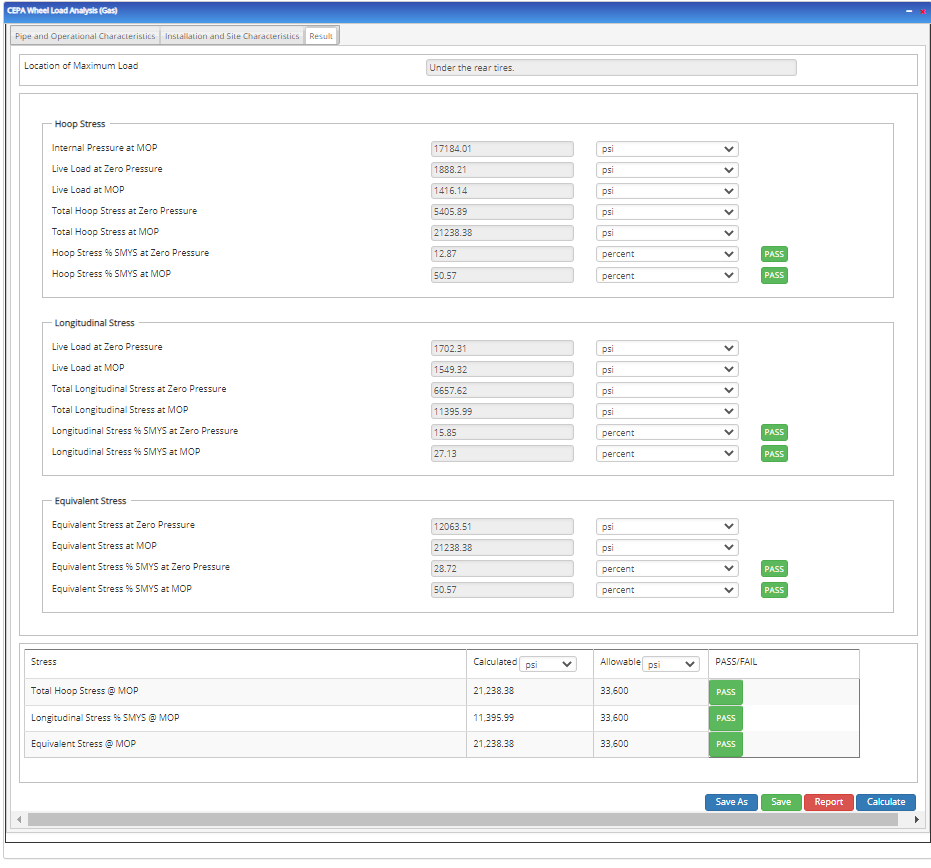
Task: Change units for Equivalent Stress at MOP
Action: (x=666, y=547)
